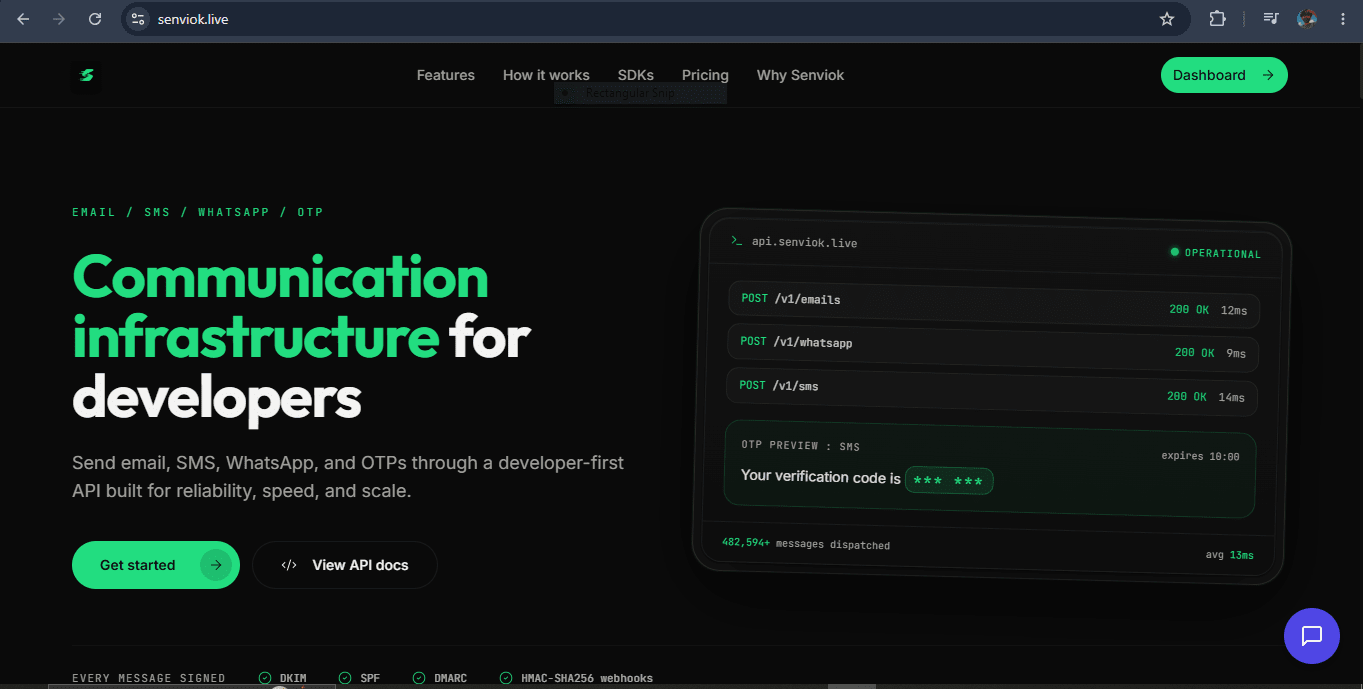Click the Get started button
This screenshot has width=1363, height=689.
pyautogui.click(x=156, y=565)
